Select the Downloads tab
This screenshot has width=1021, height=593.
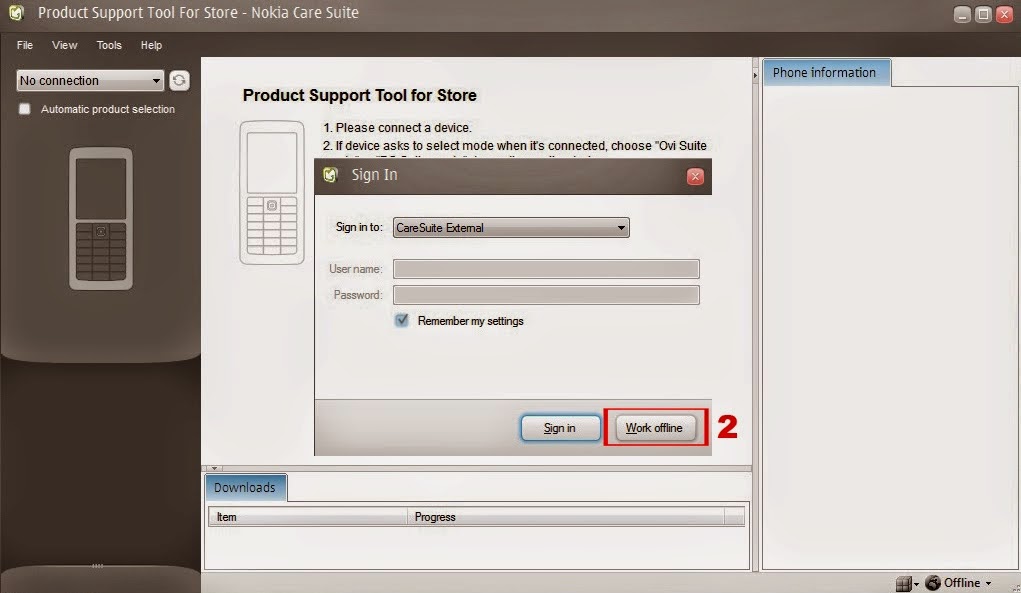tap(245, 488)
